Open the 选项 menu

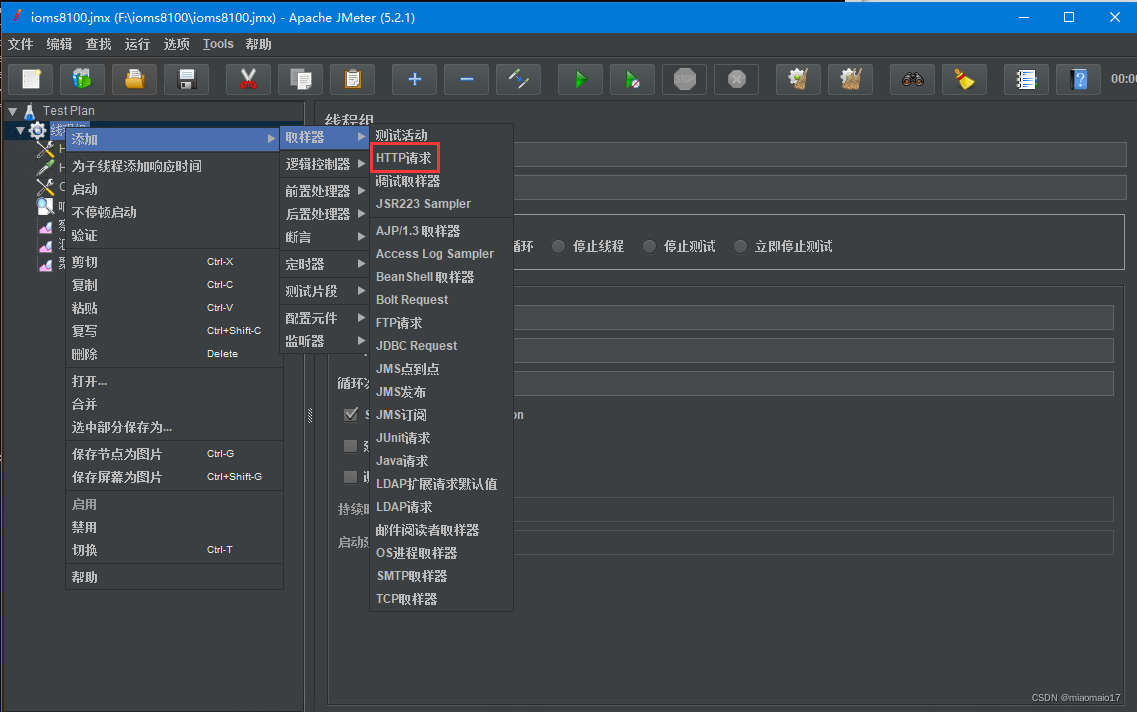point(176,44)
